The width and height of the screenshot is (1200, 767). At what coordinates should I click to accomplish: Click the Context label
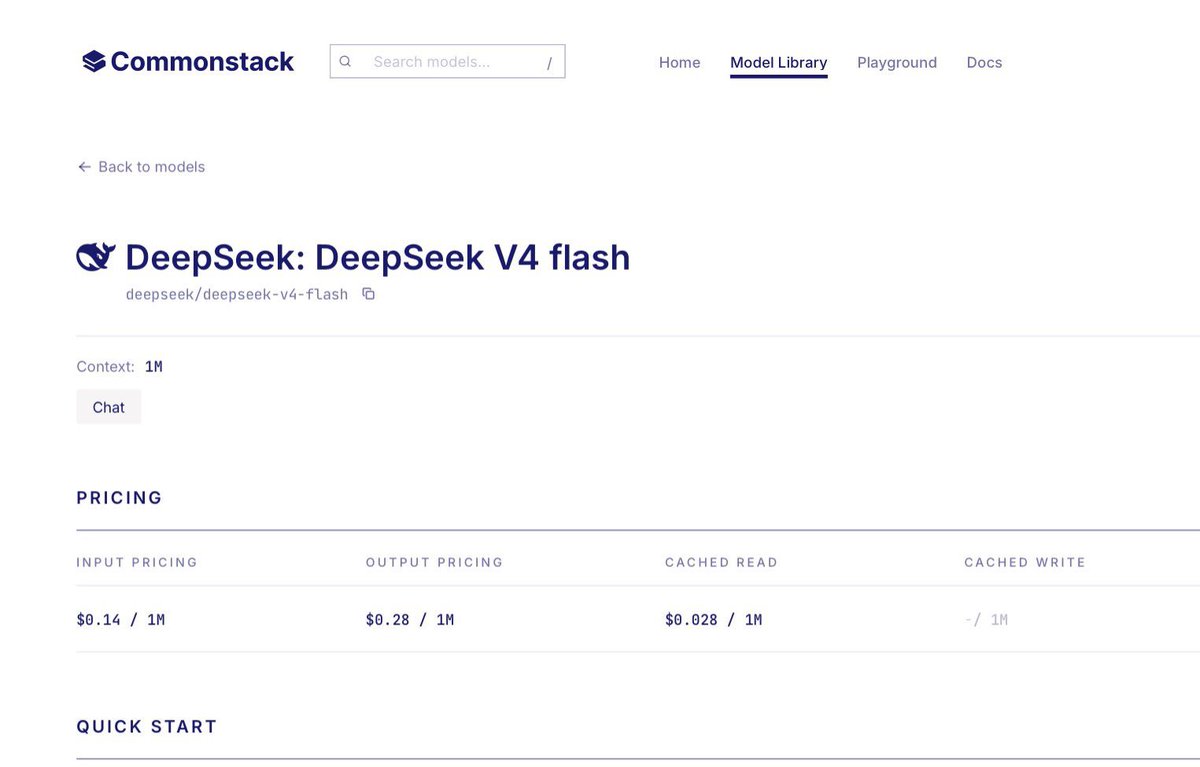click(x=106, y=367)
